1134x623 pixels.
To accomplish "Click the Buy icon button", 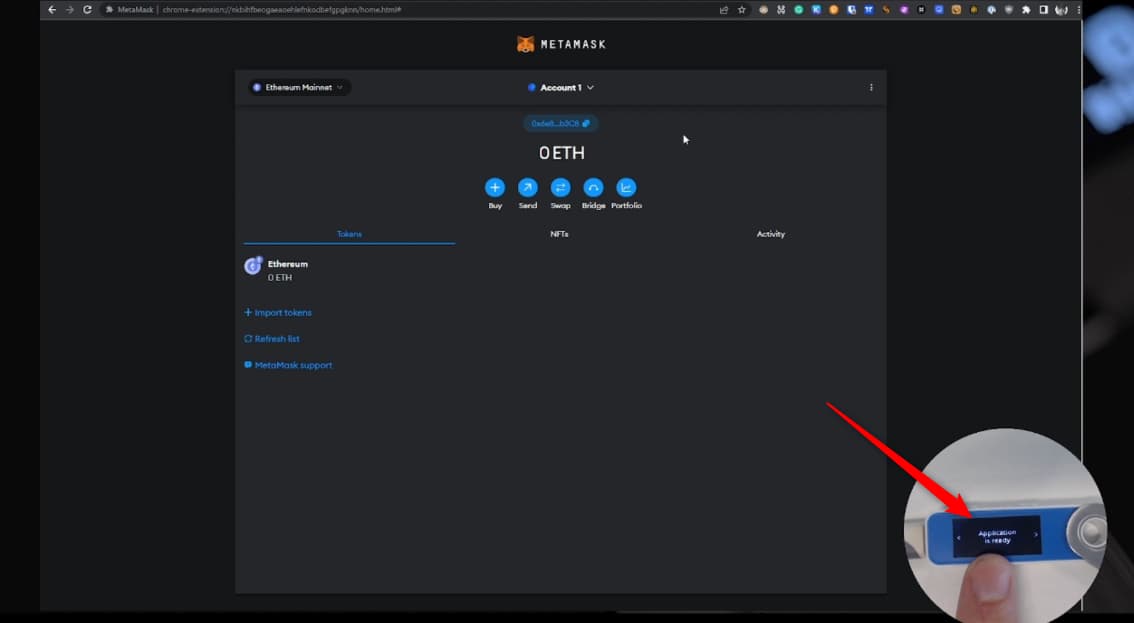I will (495, 188).
